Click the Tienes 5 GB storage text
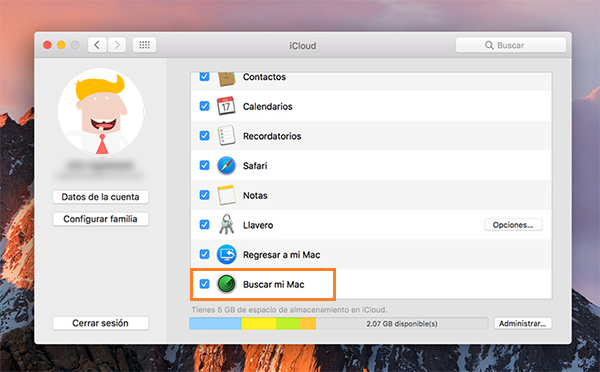Viewport: 600px width, 372px height. [289, 310]
